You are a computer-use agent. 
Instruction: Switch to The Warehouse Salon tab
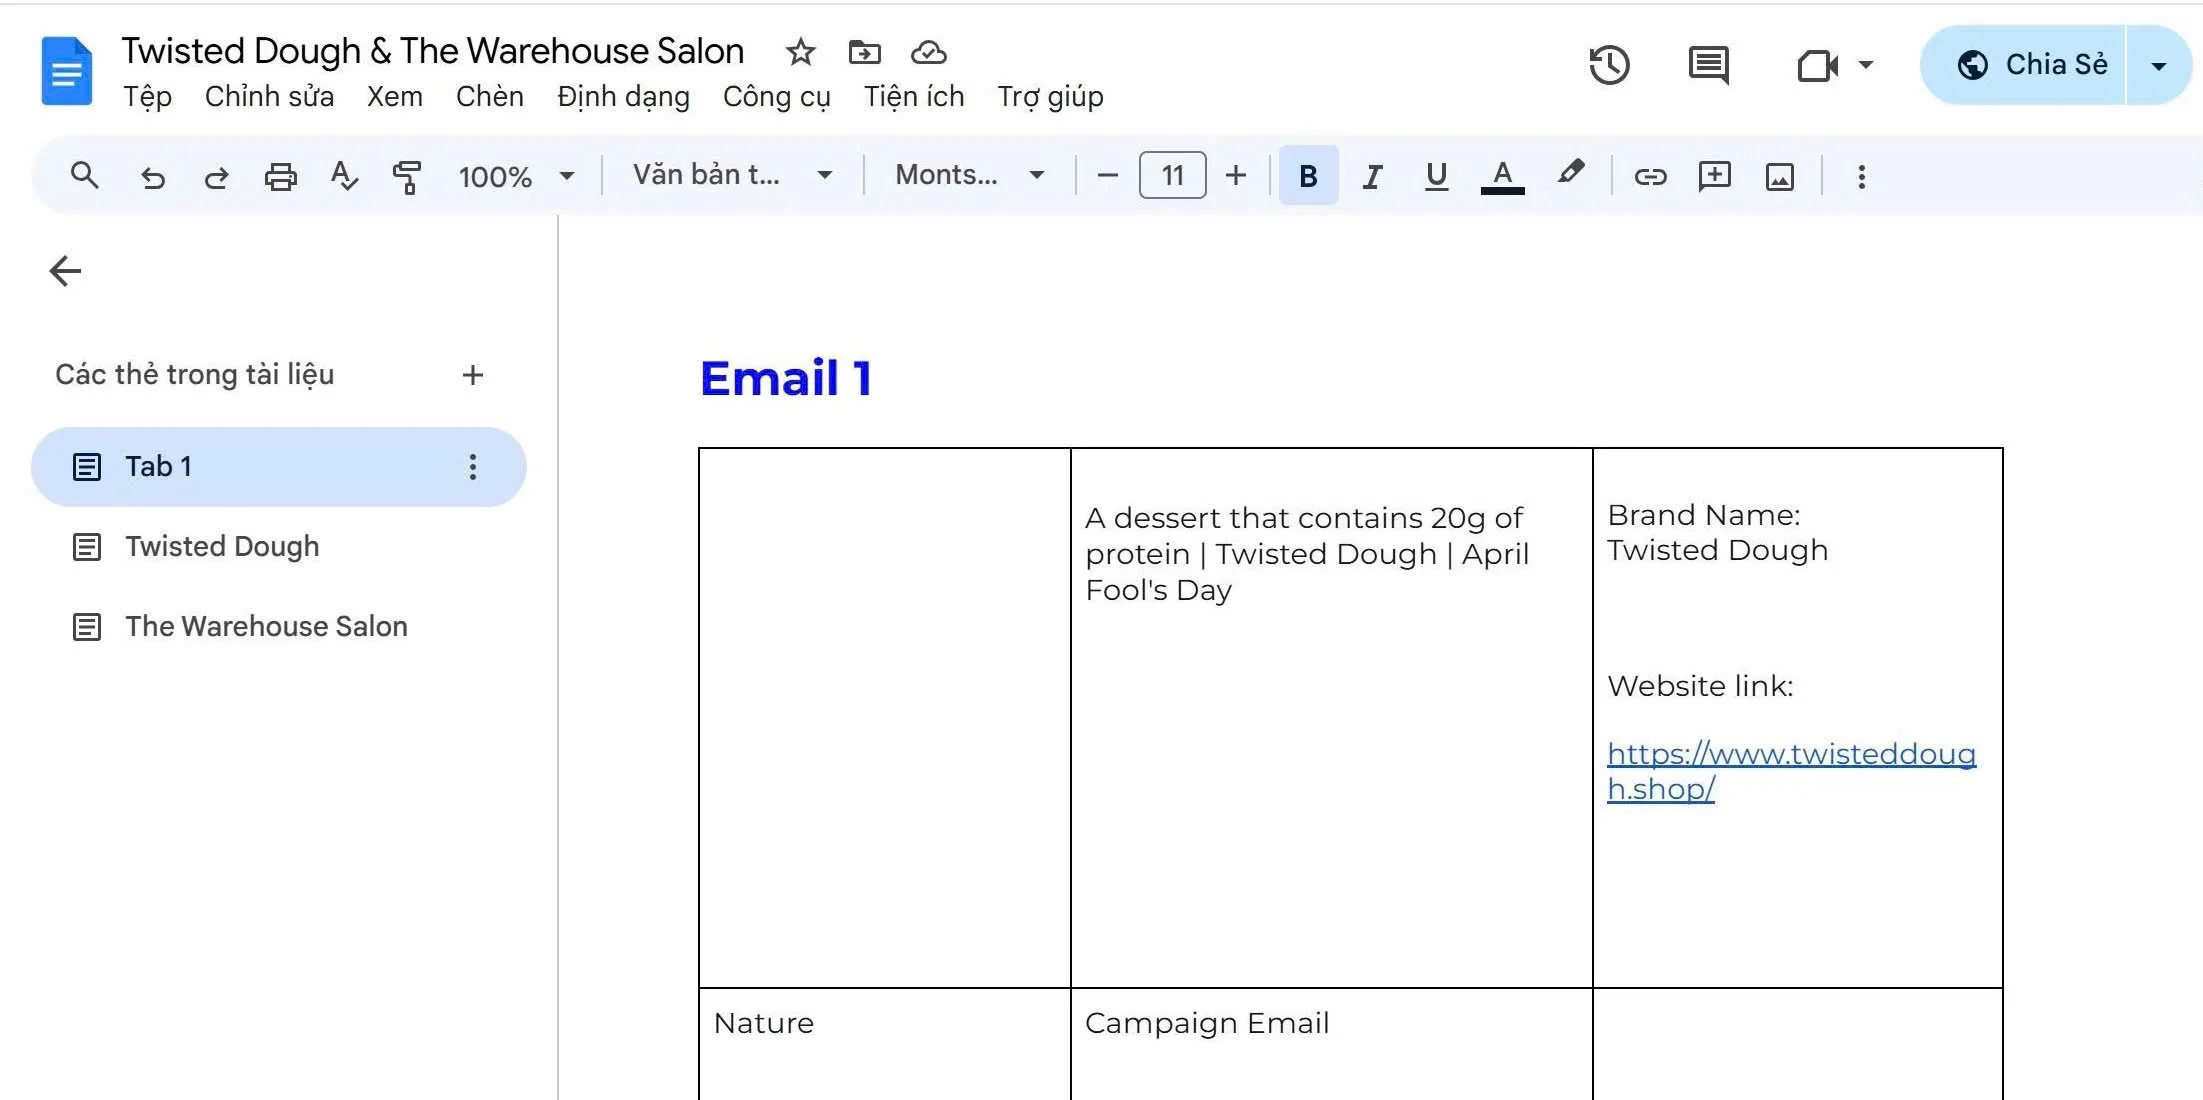pyautogui.click(x=266, y=626)
